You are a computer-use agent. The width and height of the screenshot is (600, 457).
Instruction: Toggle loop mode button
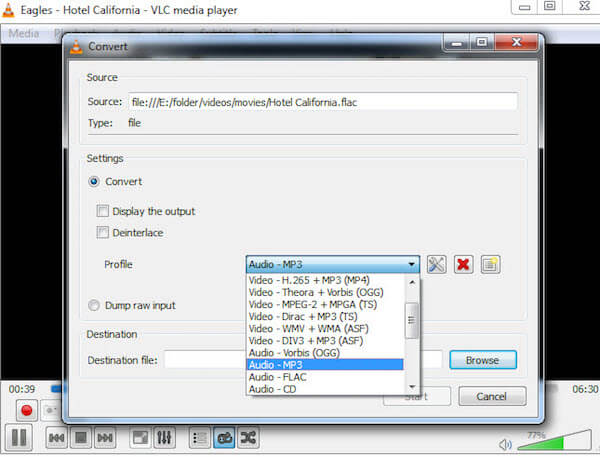click(x=224, y=437)
